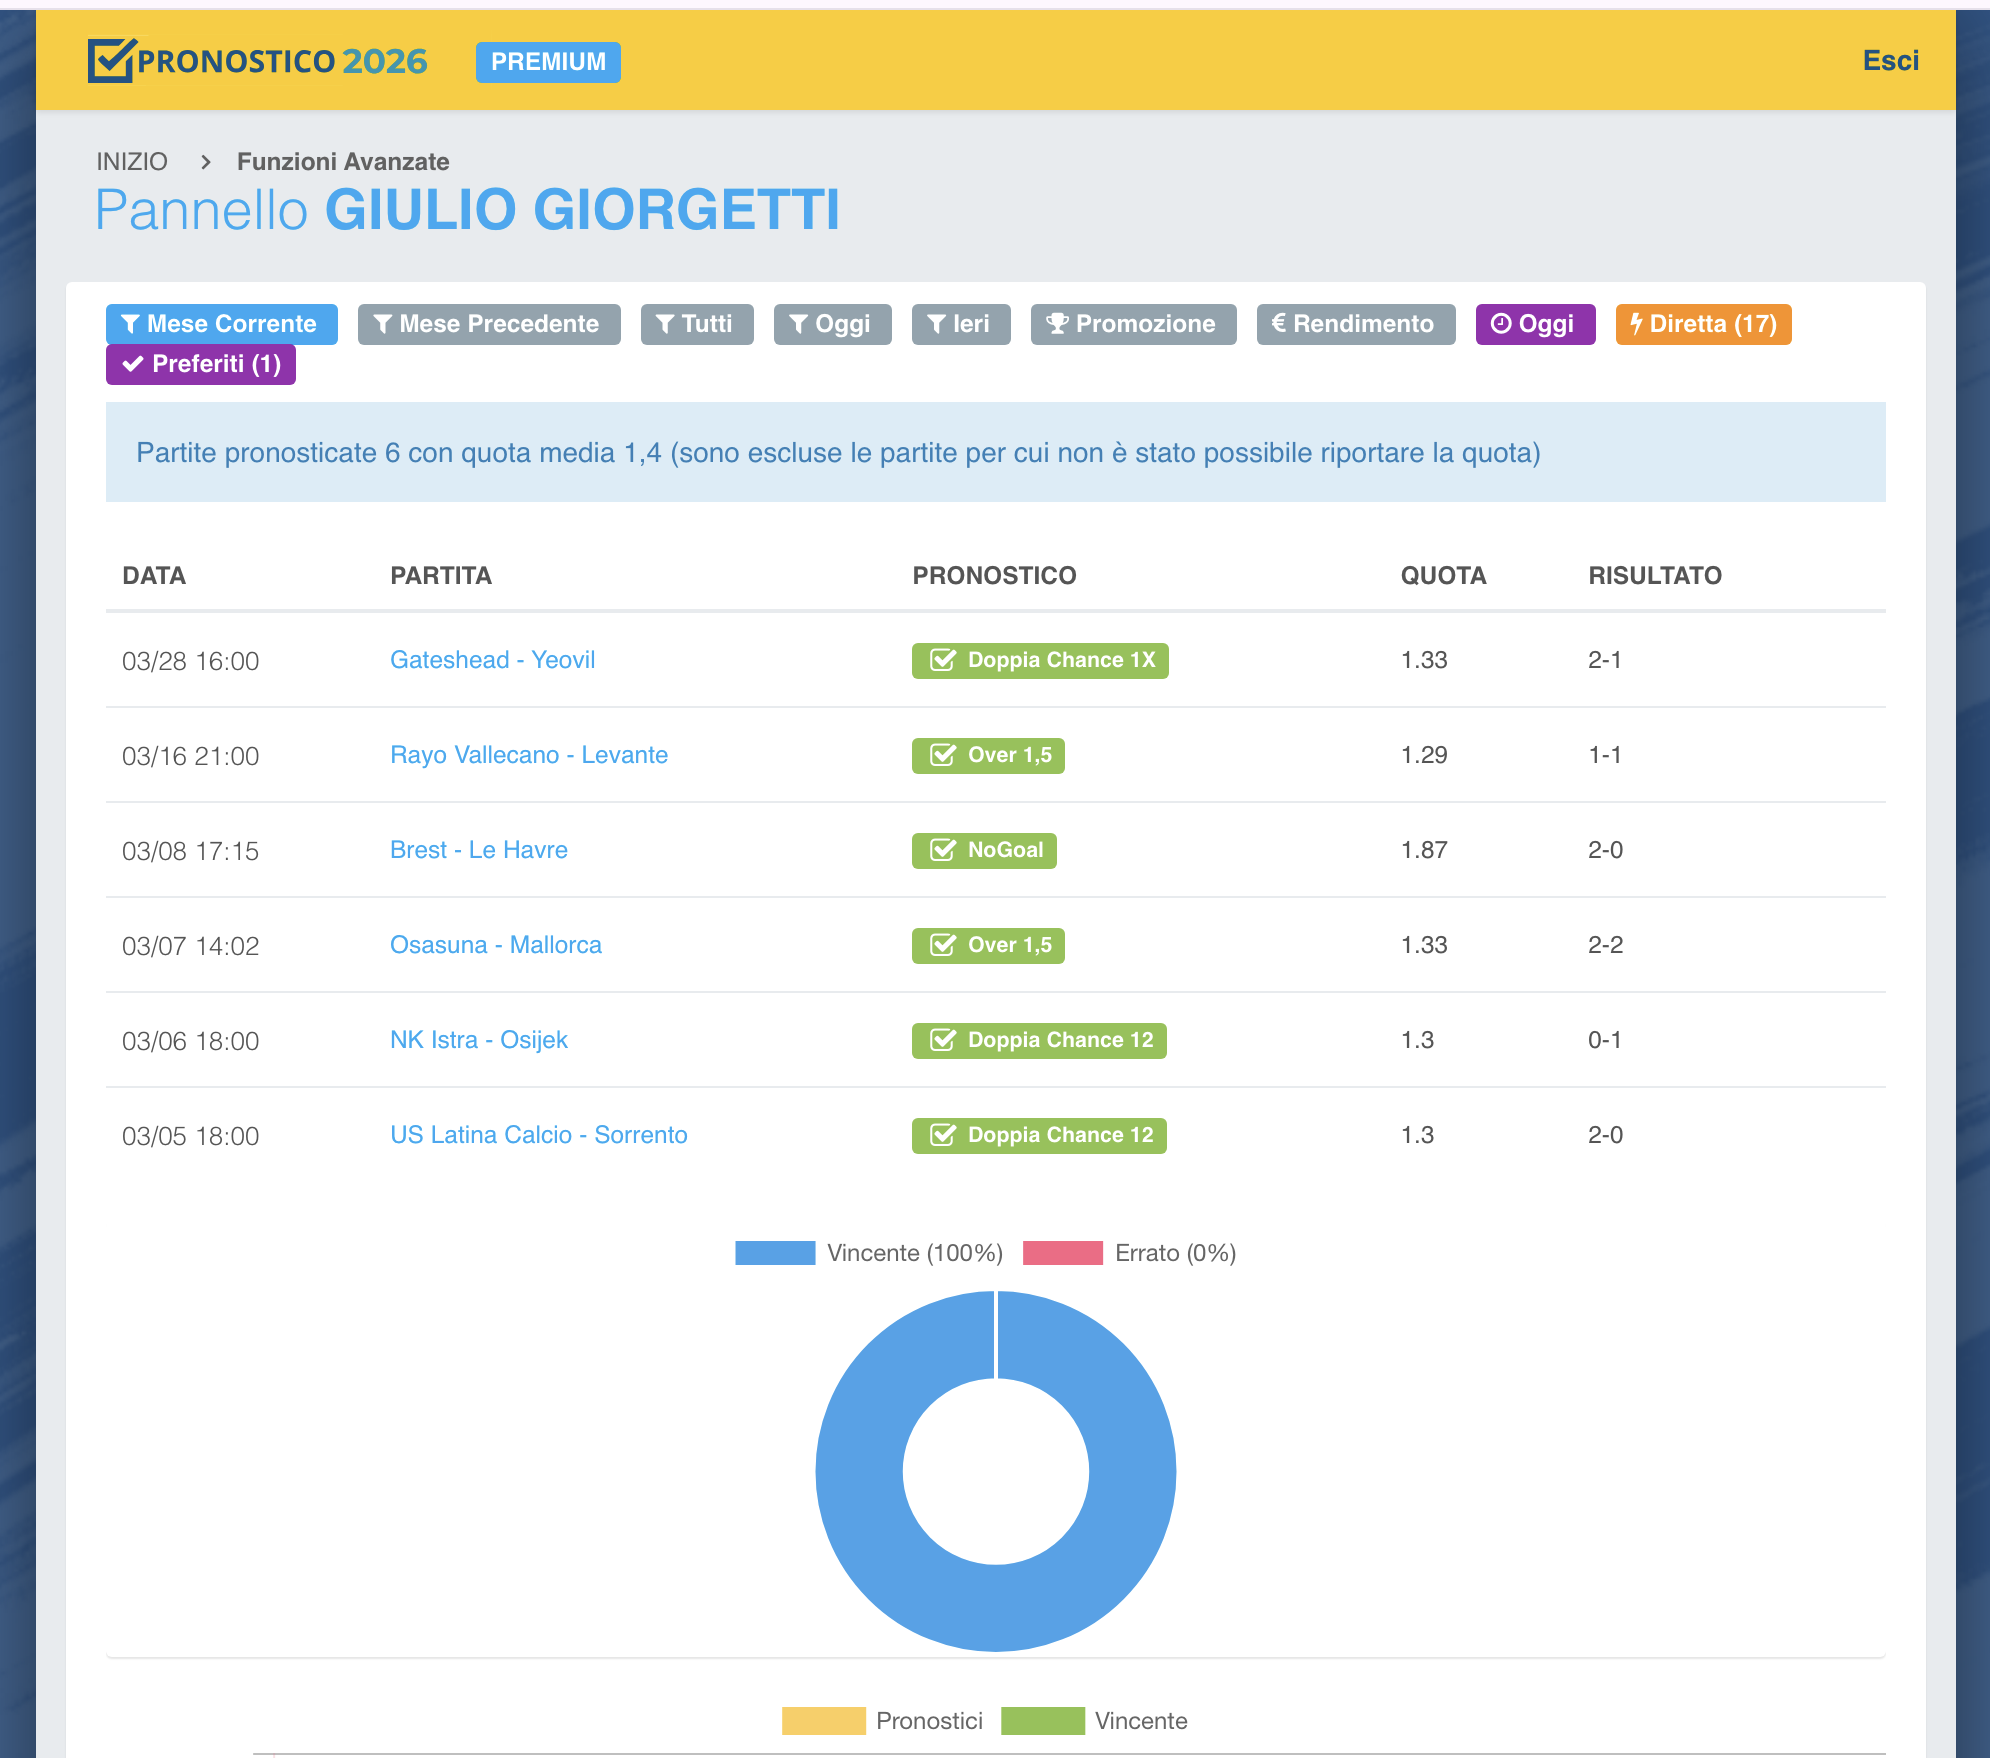Toggle Vincente blue legend swatch
1990x1758 pixels.
775,1253
